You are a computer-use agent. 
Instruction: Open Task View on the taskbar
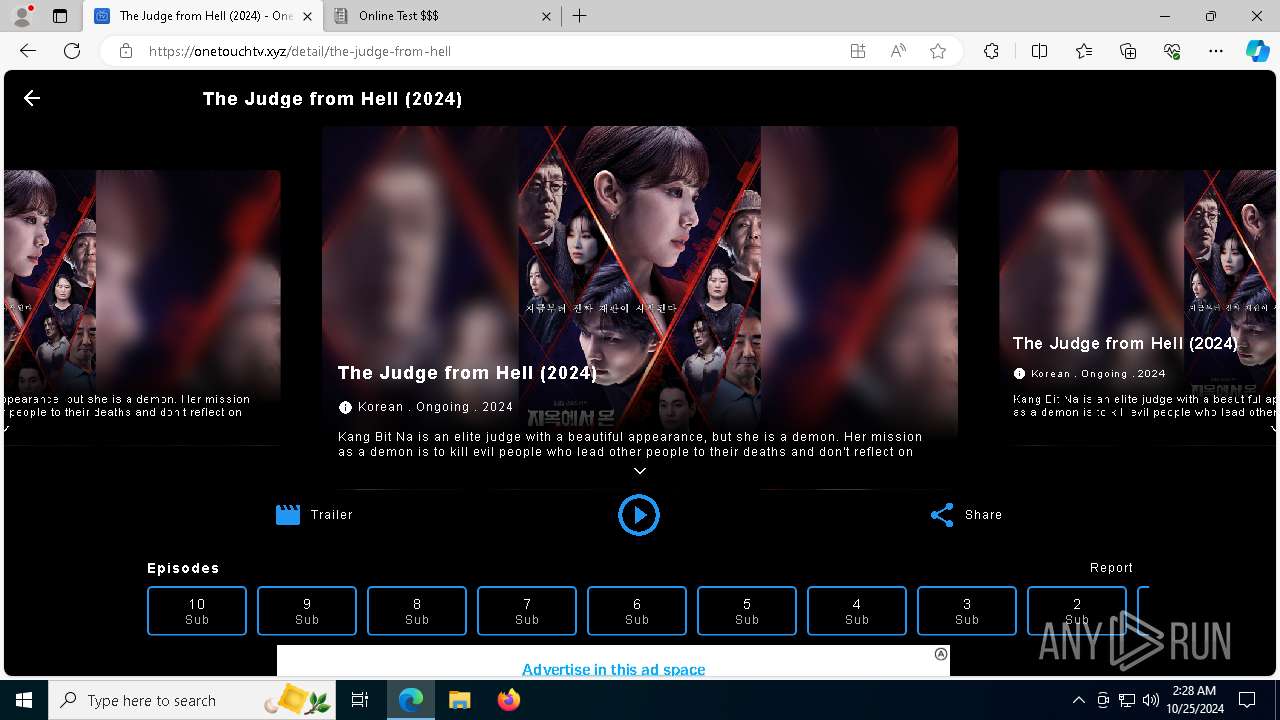pyautogui.click(x=360, y=700)
